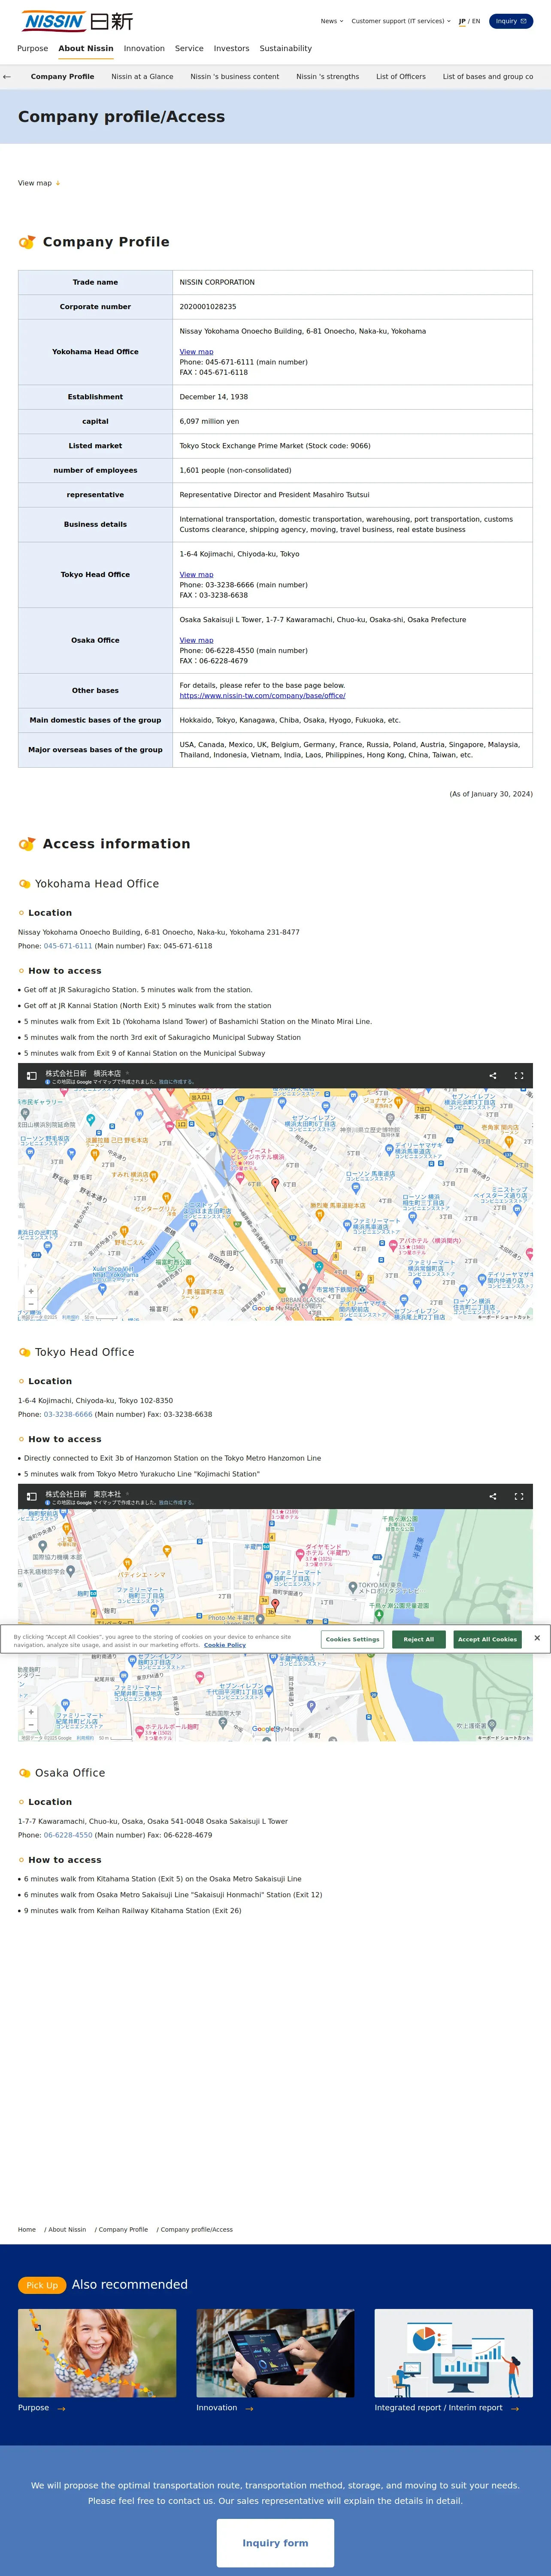Click the Pick Up badge

tap(42, 2285)
